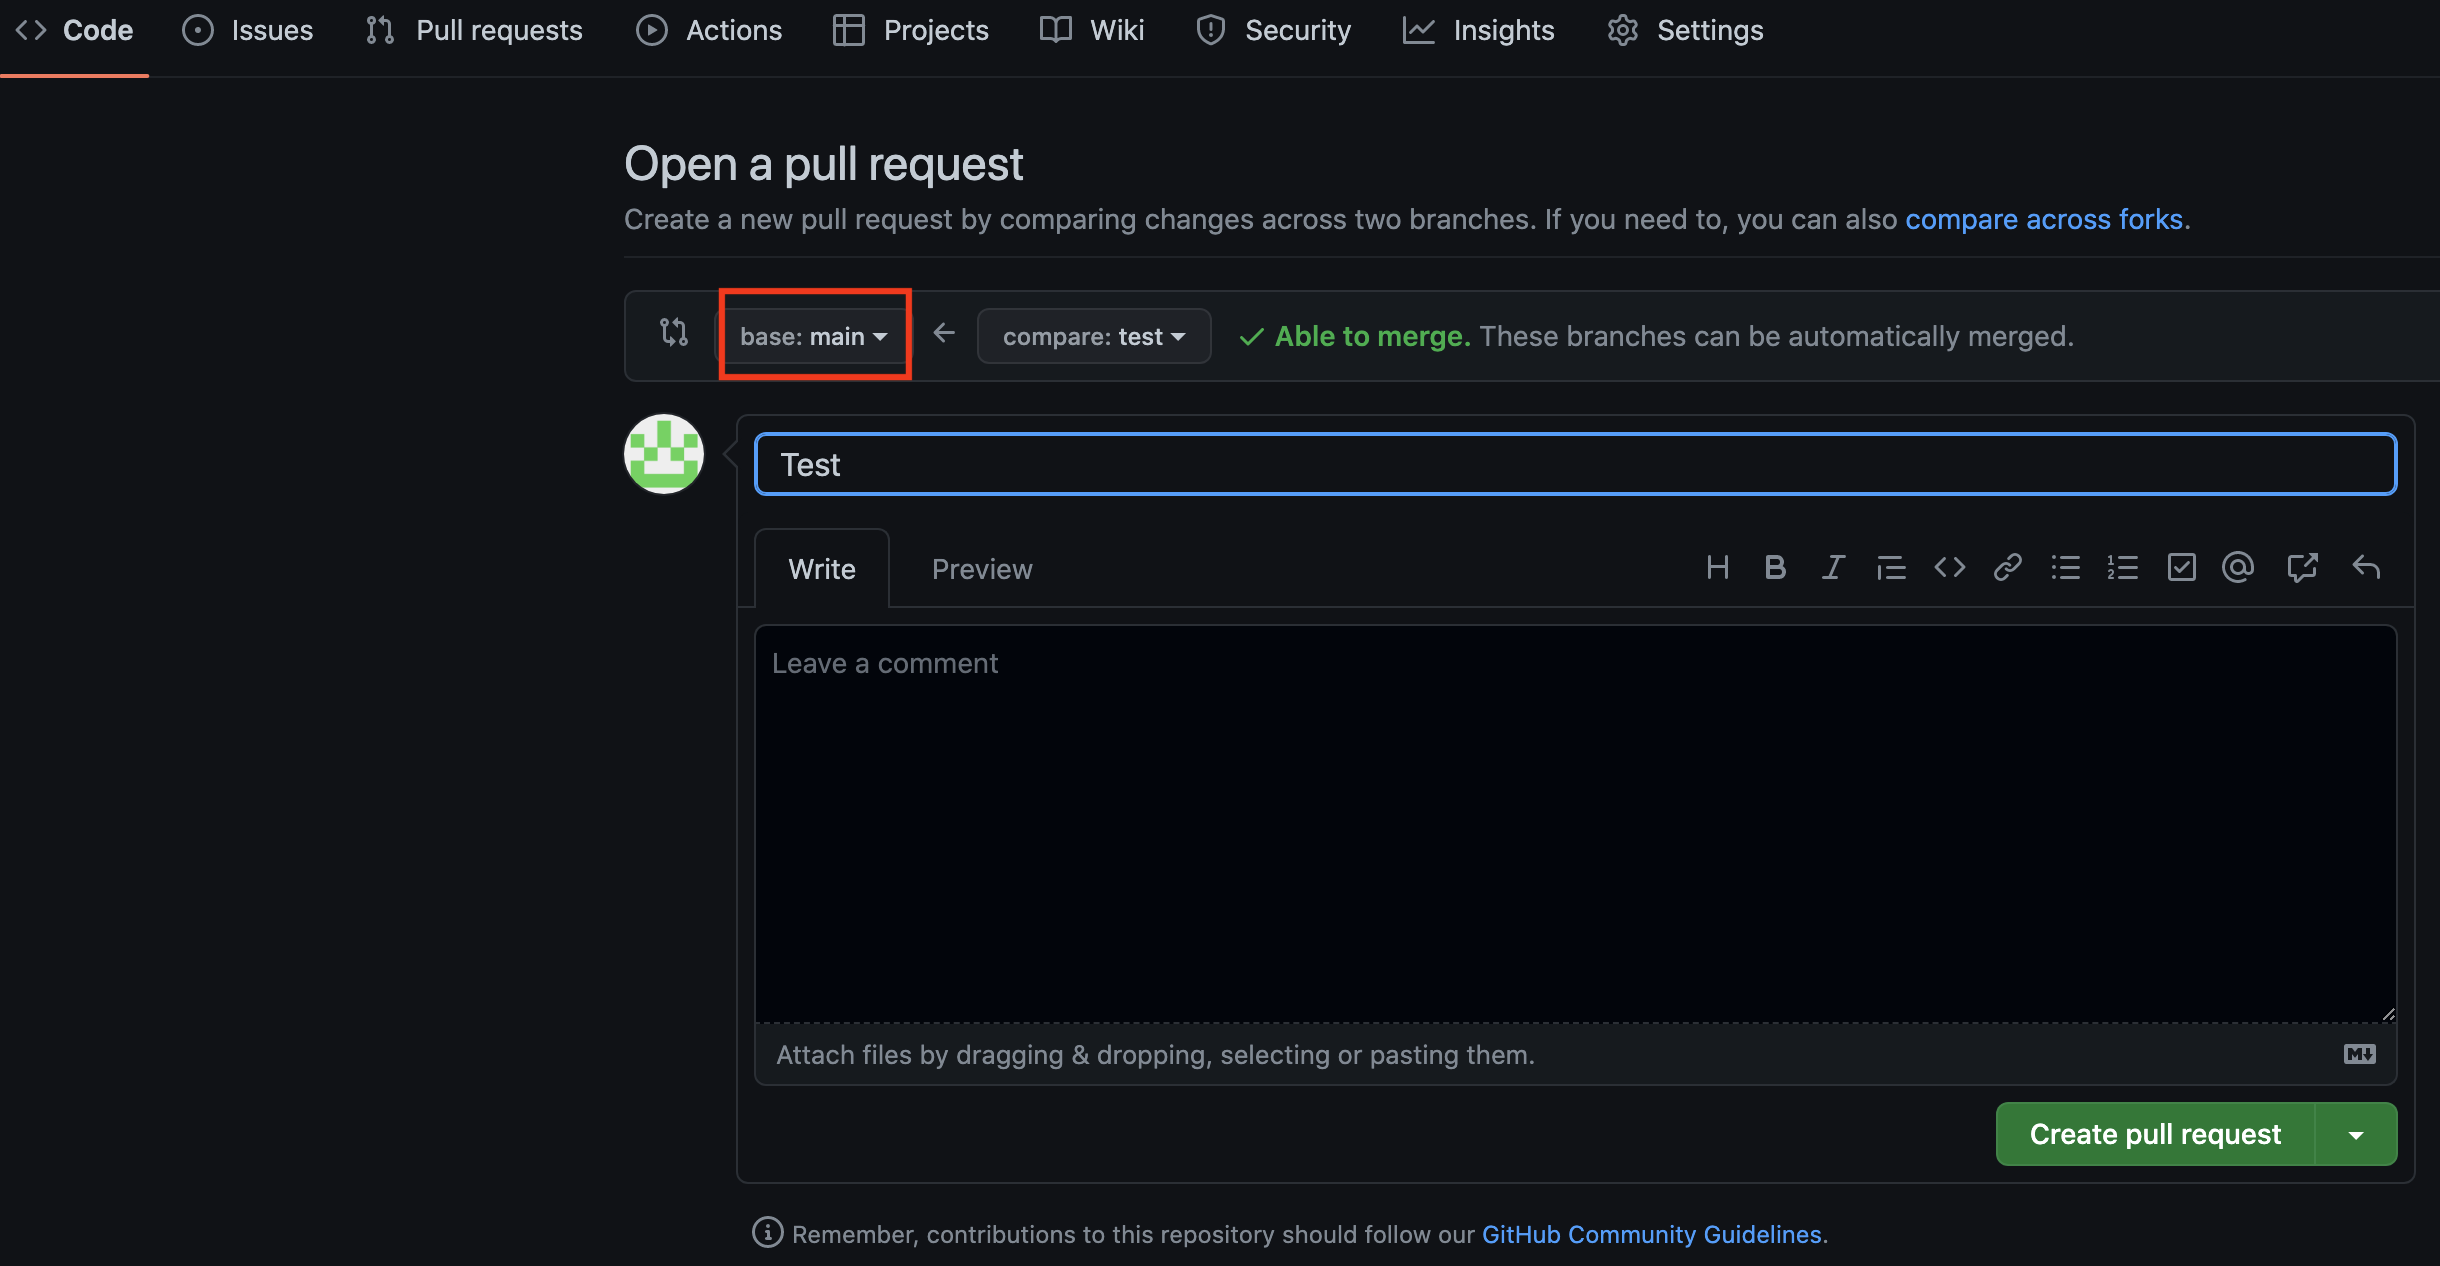This screenshot has height=1266, width=2440.
Task: Insert a saved reply
Action: [2366, 568]
